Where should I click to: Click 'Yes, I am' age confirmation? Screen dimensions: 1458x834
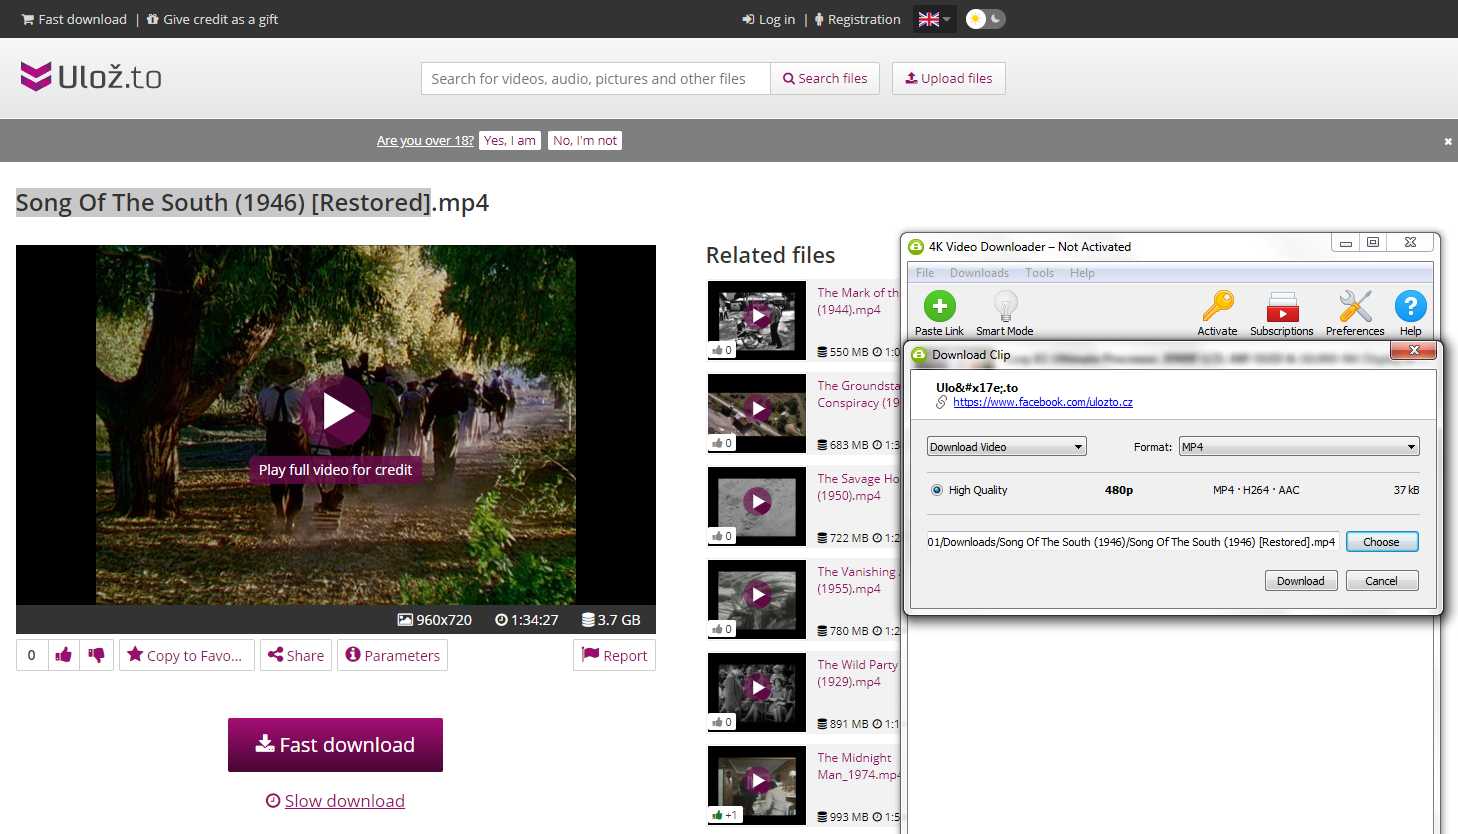point(510,141)
